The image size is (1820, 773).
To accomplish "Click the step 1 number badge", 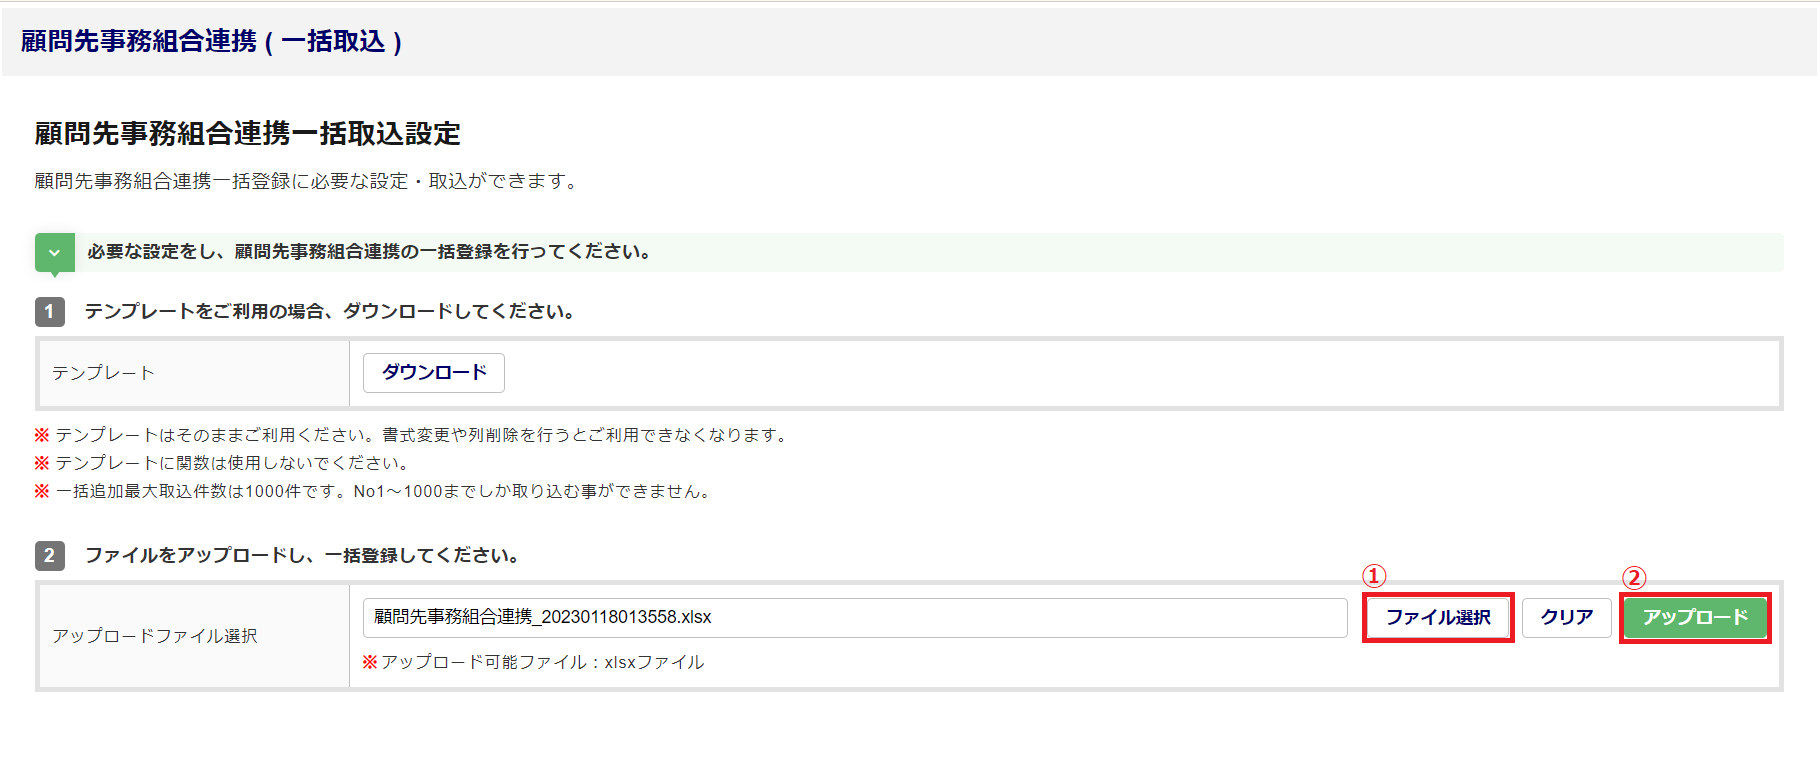I will tap(49, 312).
